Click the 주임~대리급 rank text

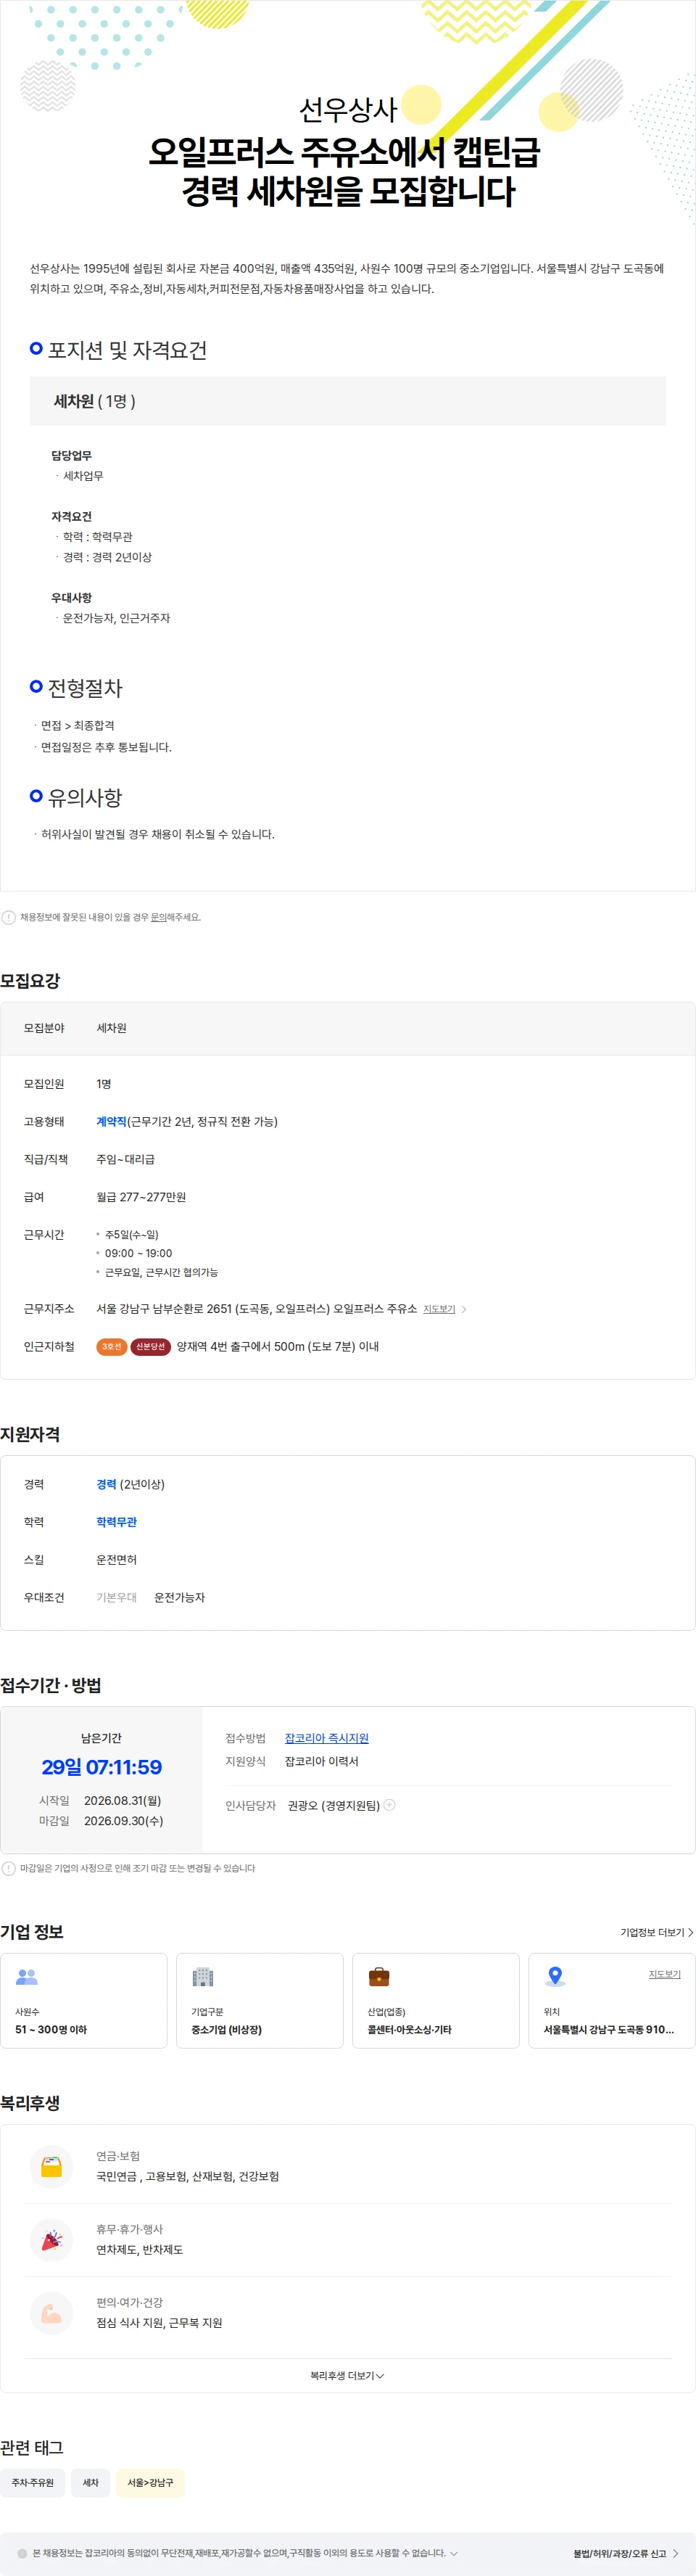125,1159
